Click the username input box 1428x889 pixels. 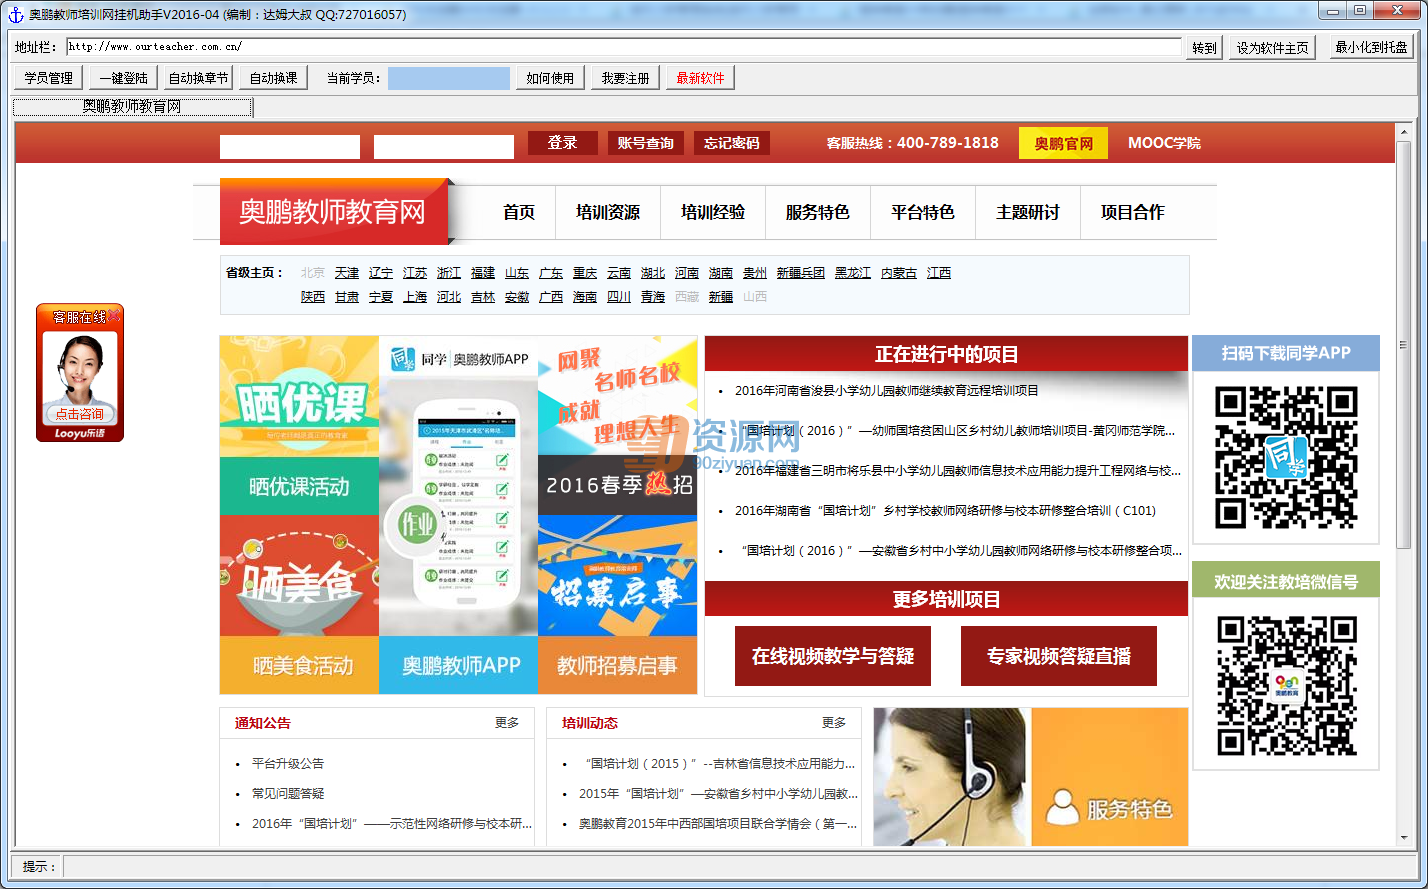pos(290,147)
